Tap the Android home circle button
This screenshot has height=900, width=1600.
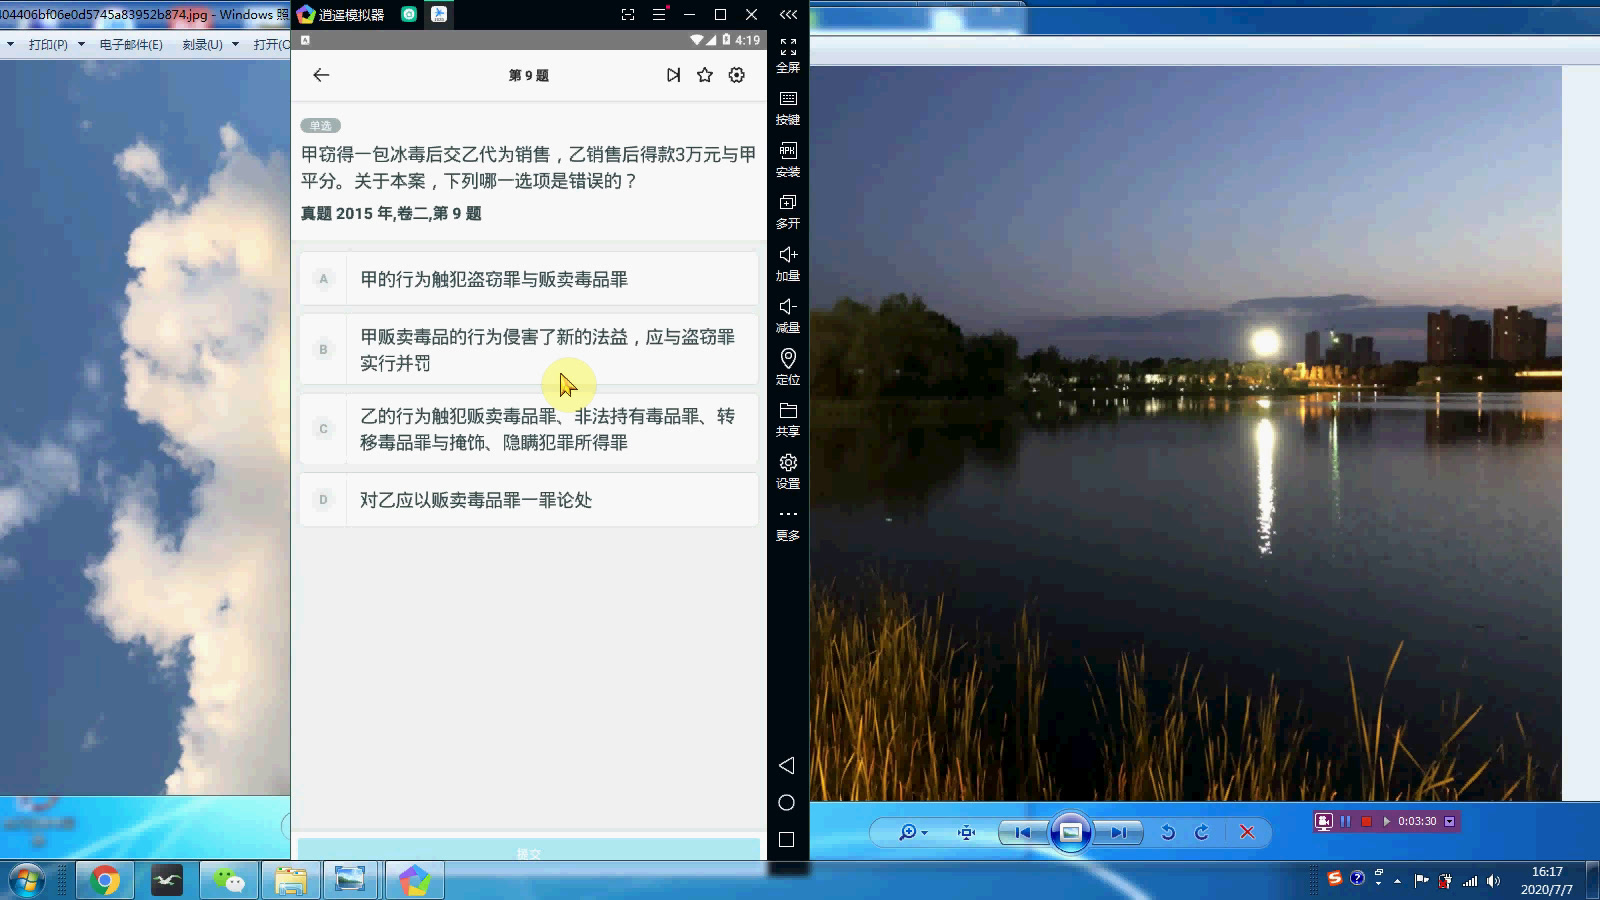(x=787, y=803)
